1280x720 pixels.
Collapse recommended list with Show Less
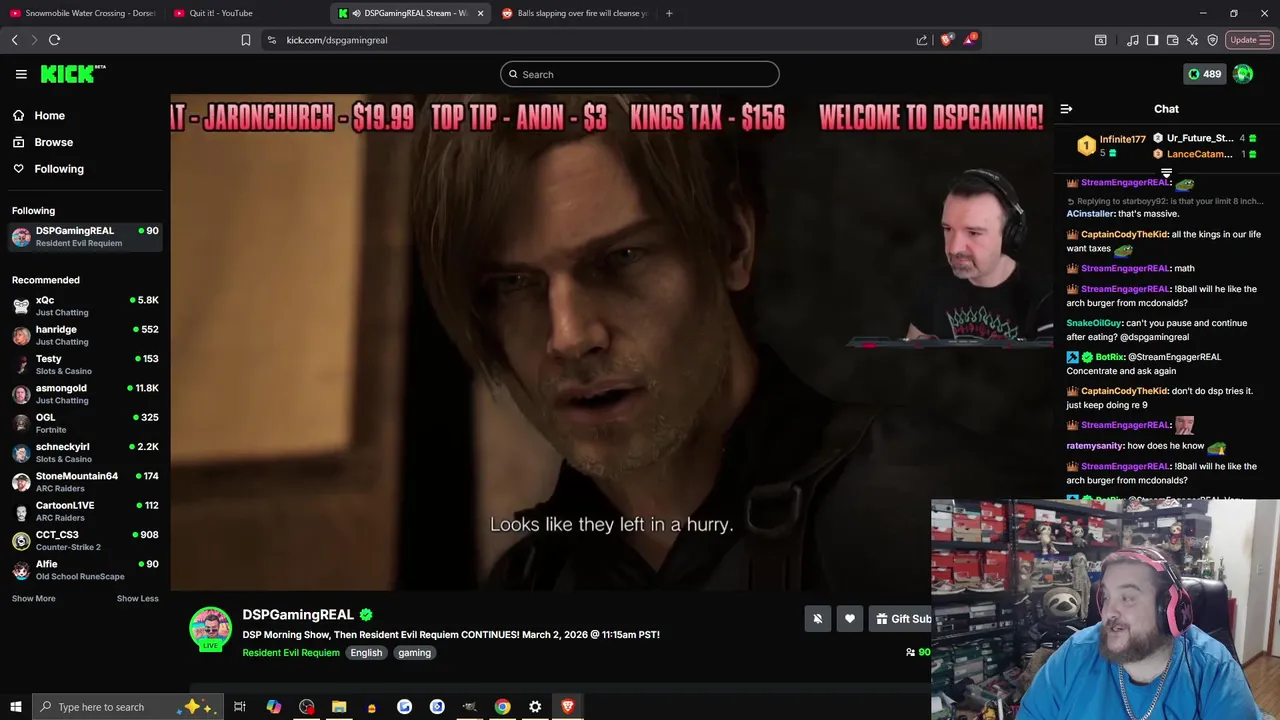[x=137, y=598]
